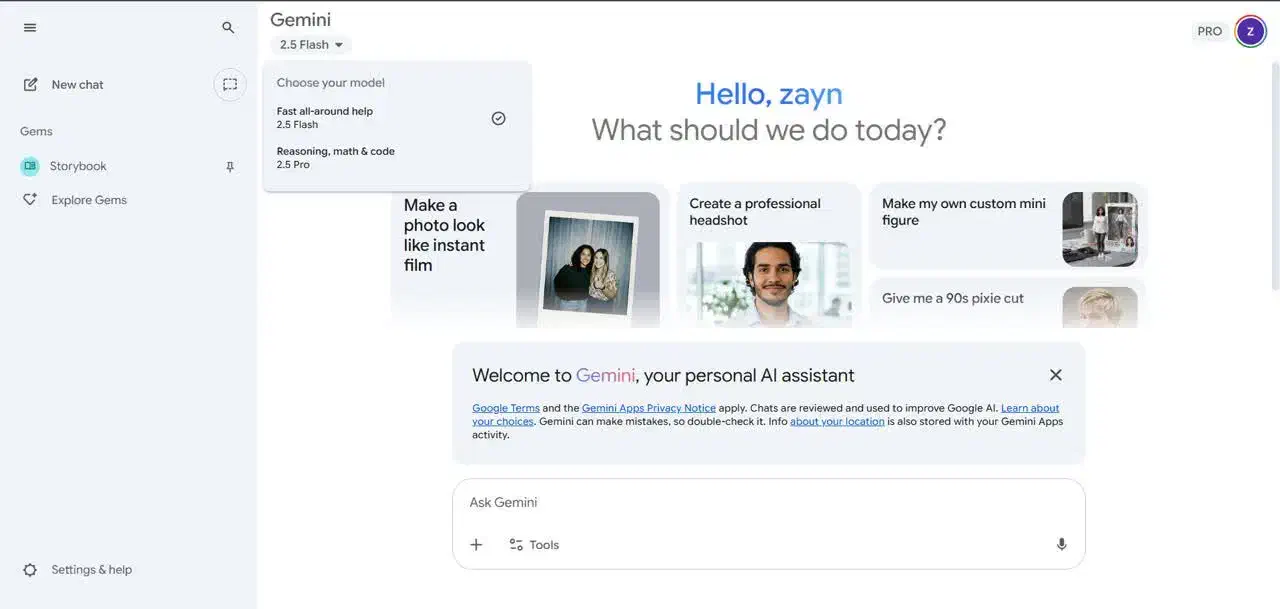The image size is (1280, 609).
Task: Click the Gemini title text in the header
Action: [x=300, y=19]
